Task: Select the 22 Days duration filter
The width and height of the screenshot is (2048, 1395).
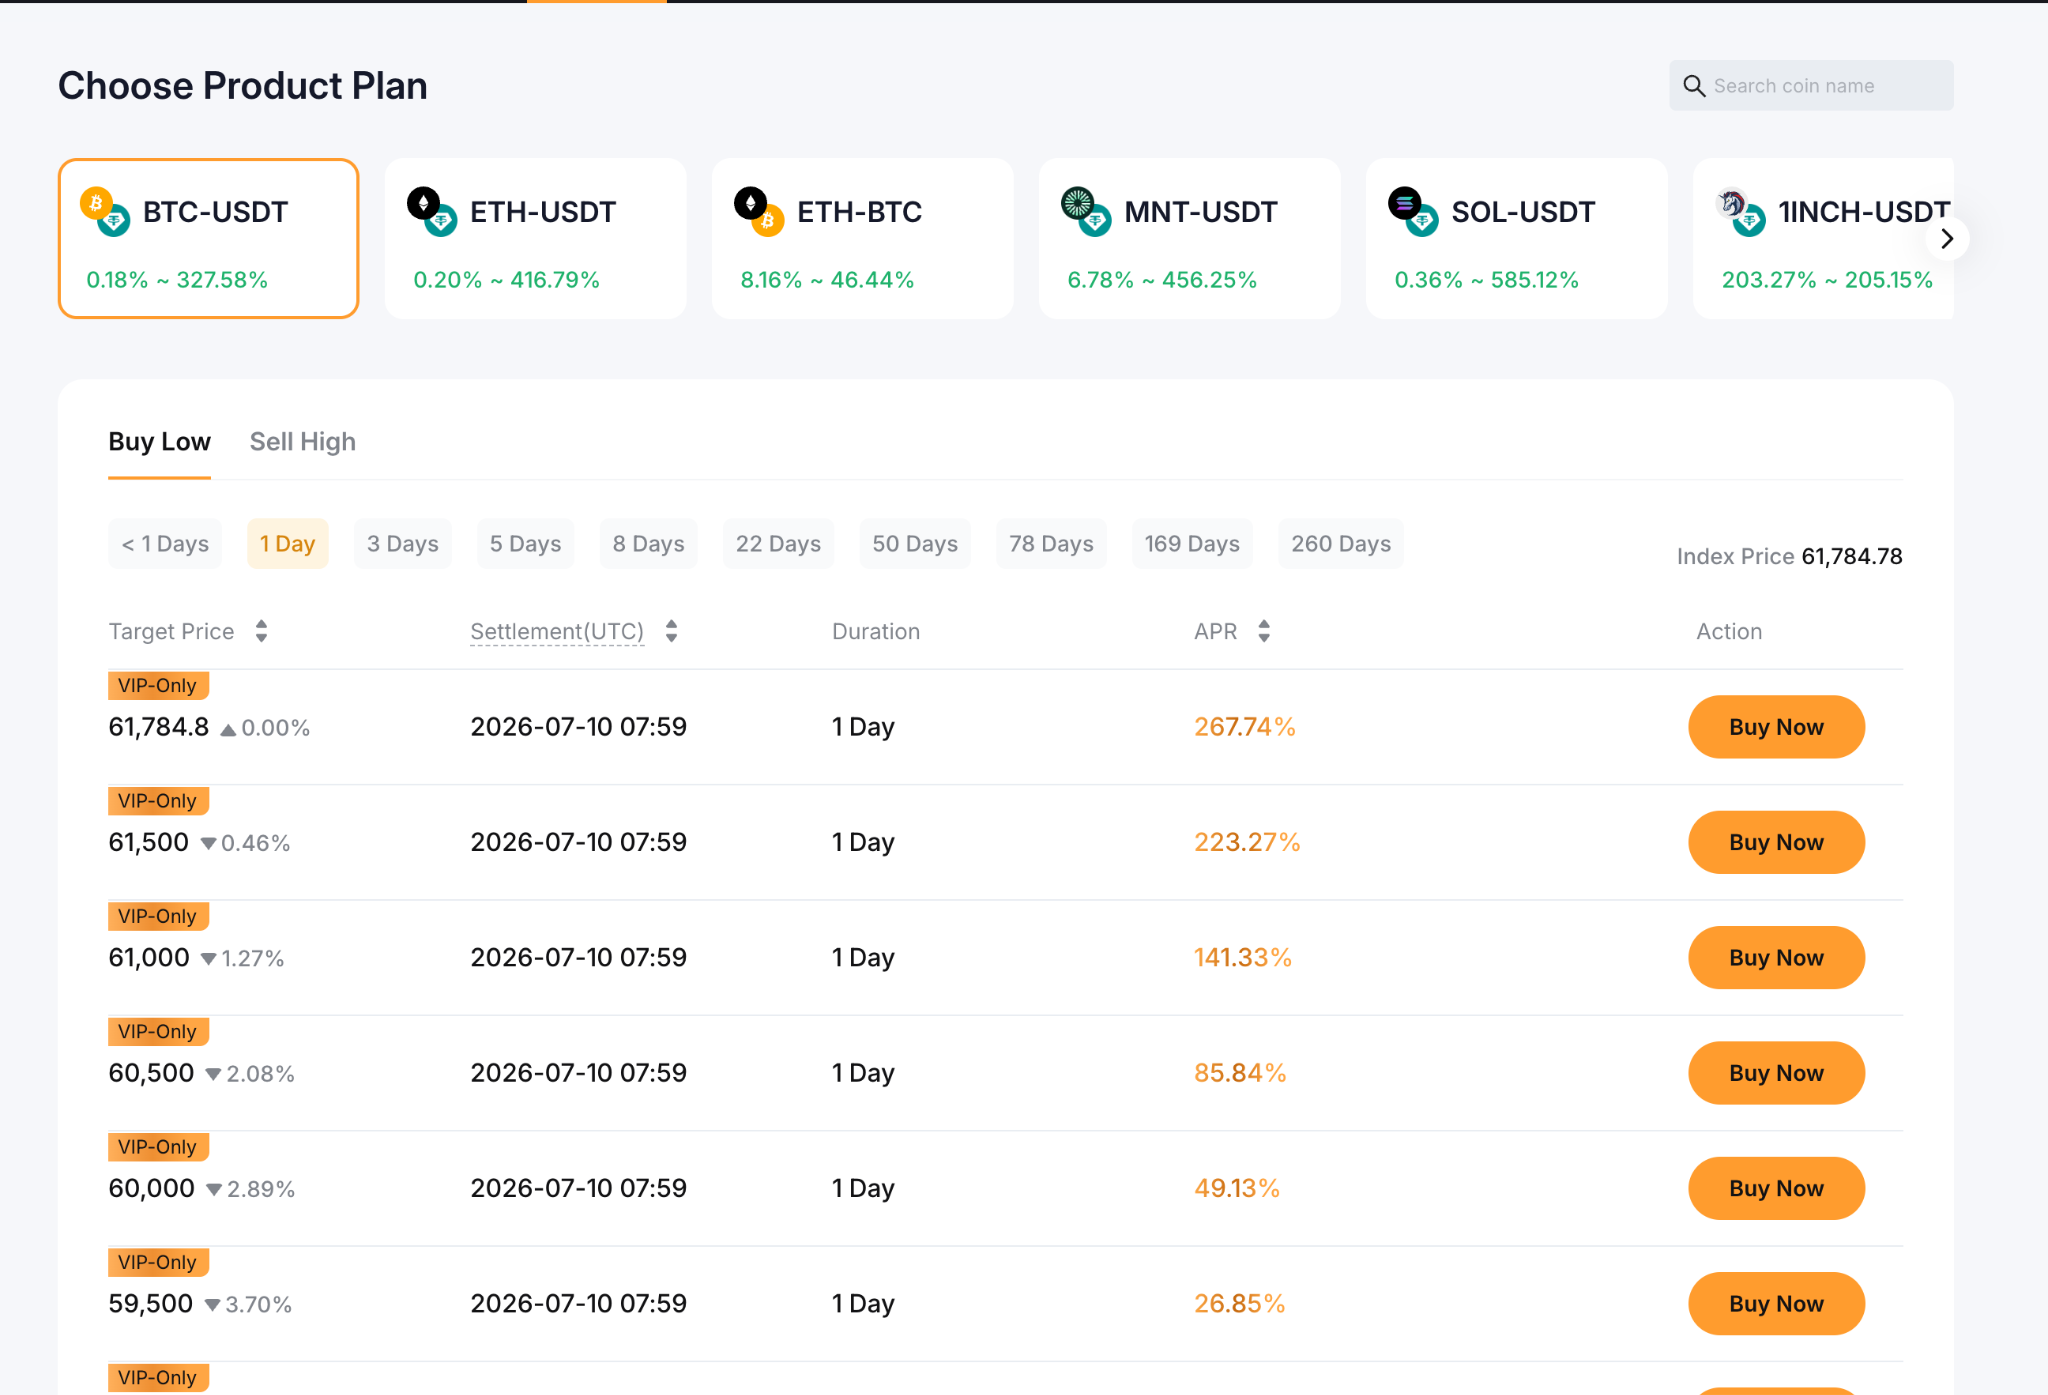Action: coord(778,544)
